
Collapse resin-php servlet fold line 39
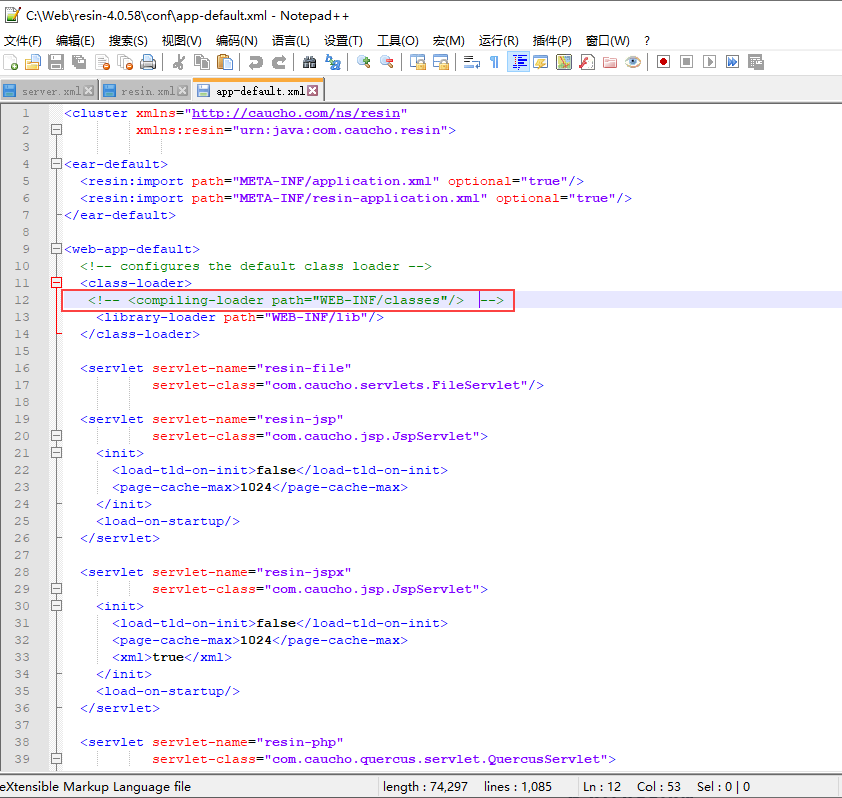pyautogui.click(x=56, y=759)
